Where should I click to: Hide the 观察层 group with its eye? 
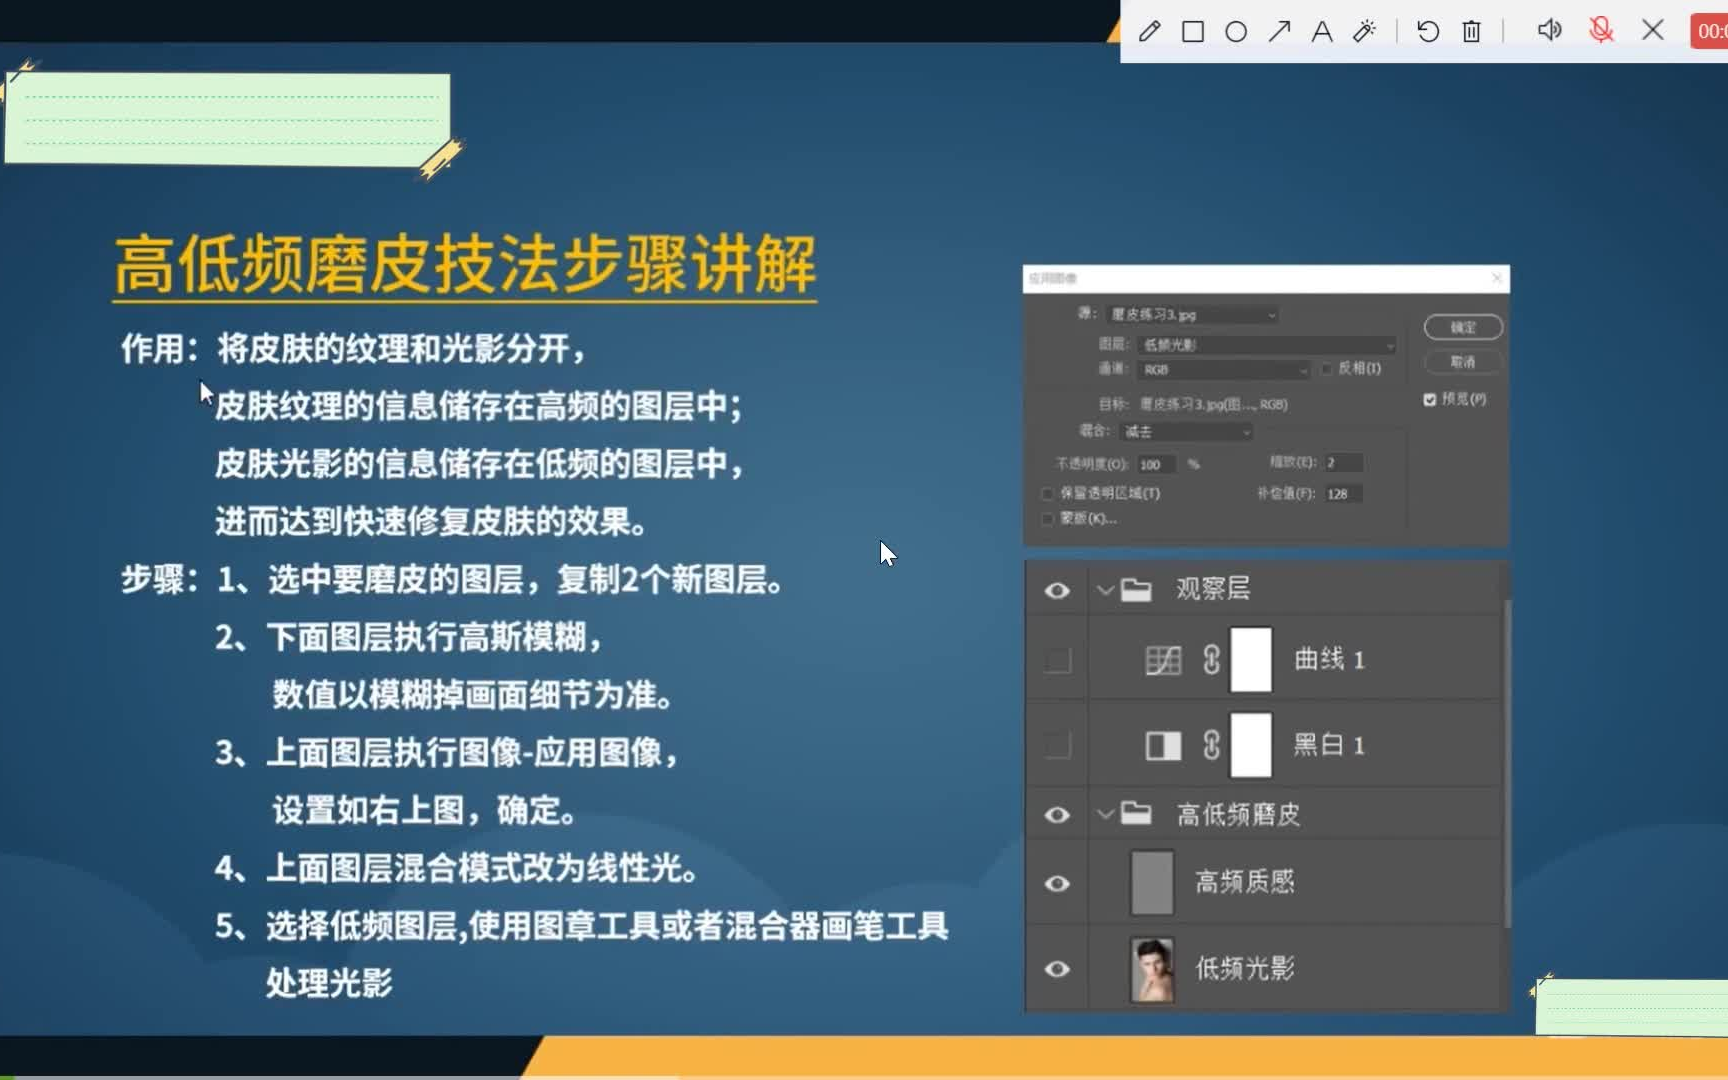click(x=1057, y=590)
